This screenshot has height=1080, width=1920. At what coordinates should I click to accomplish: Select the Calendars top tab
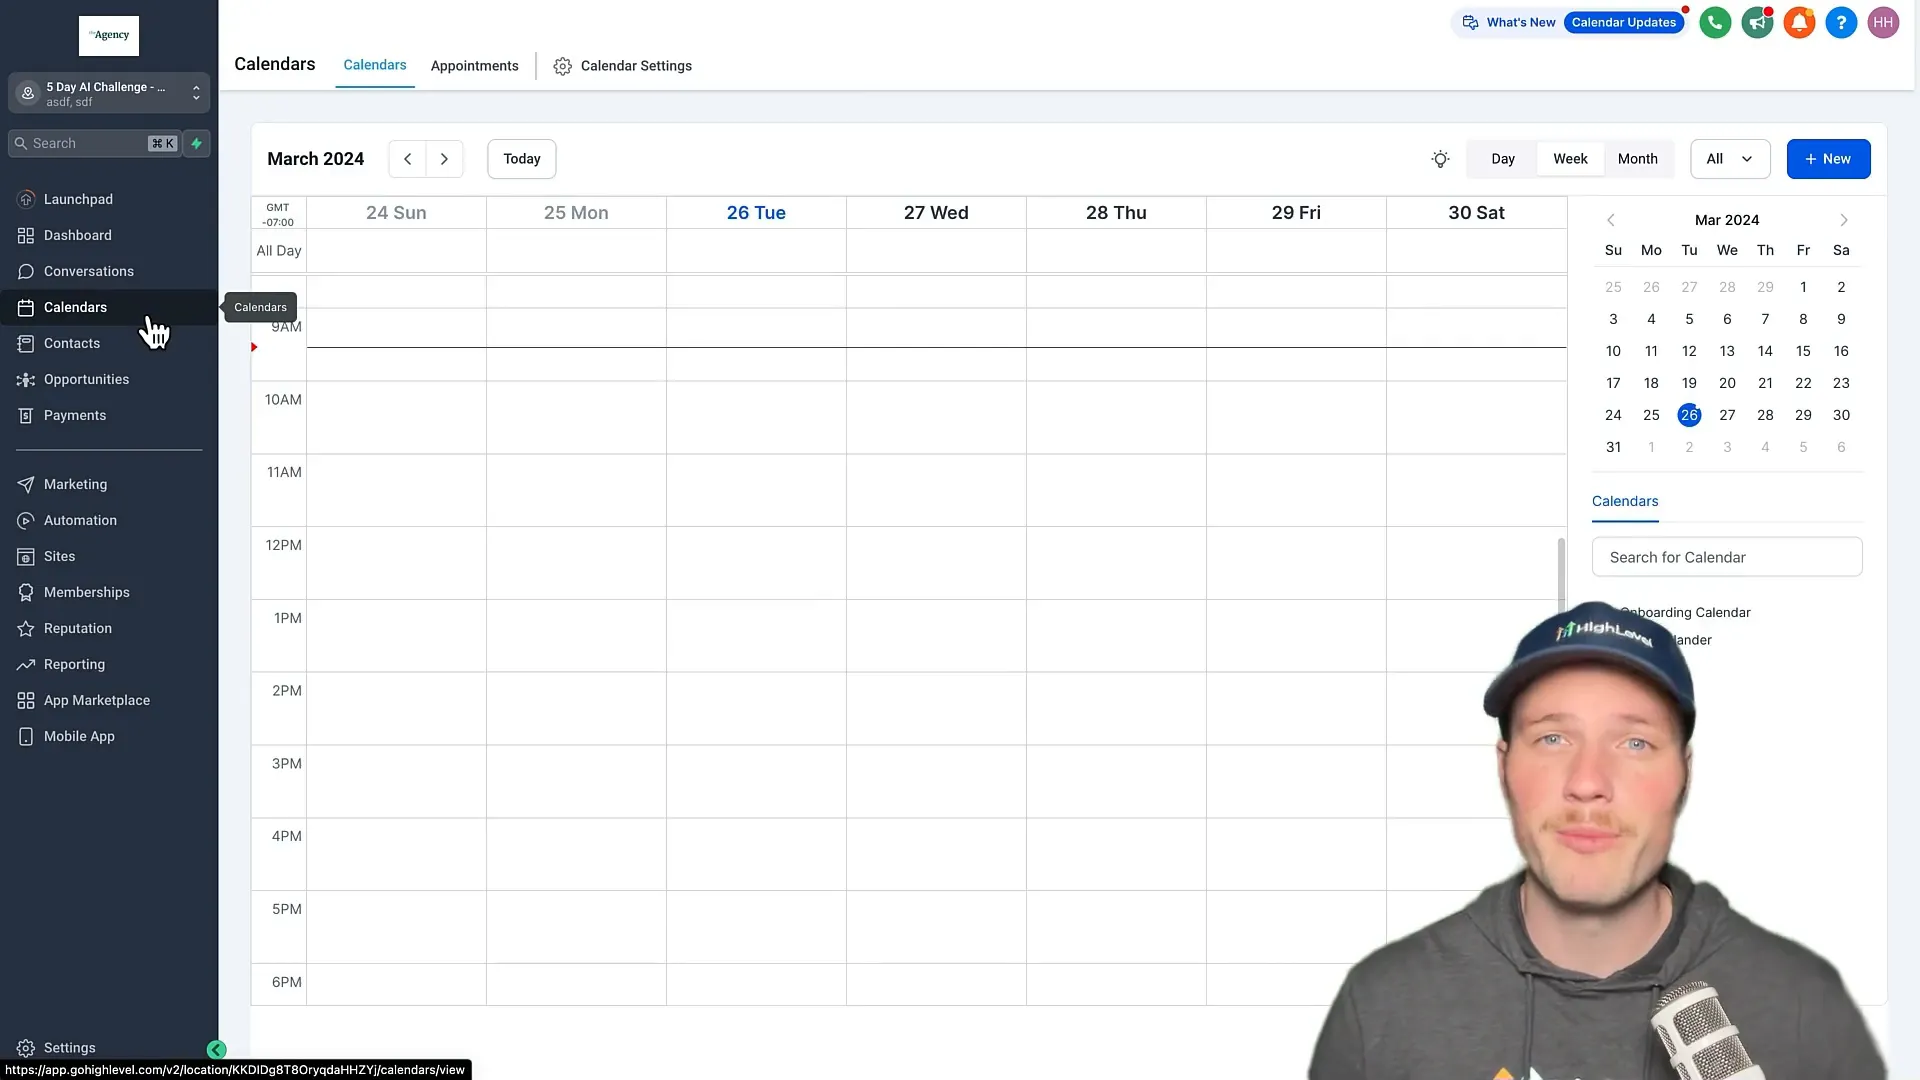[x=375, y=65]
